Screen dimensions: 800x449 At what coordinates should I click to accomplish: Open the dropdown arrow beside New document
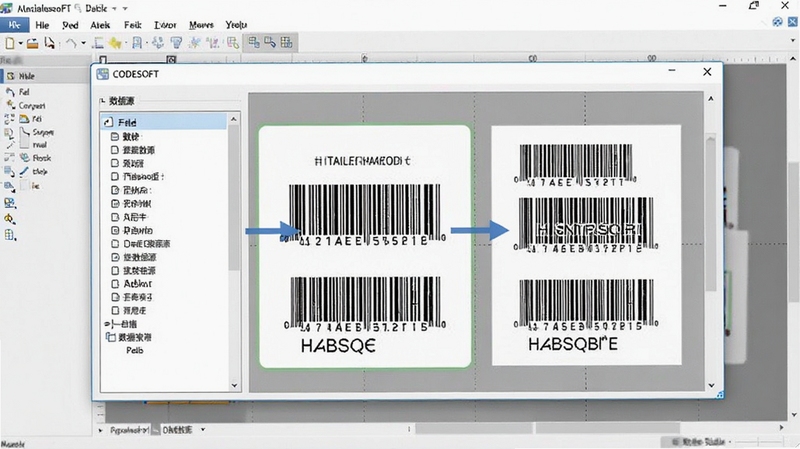(20, 43)
